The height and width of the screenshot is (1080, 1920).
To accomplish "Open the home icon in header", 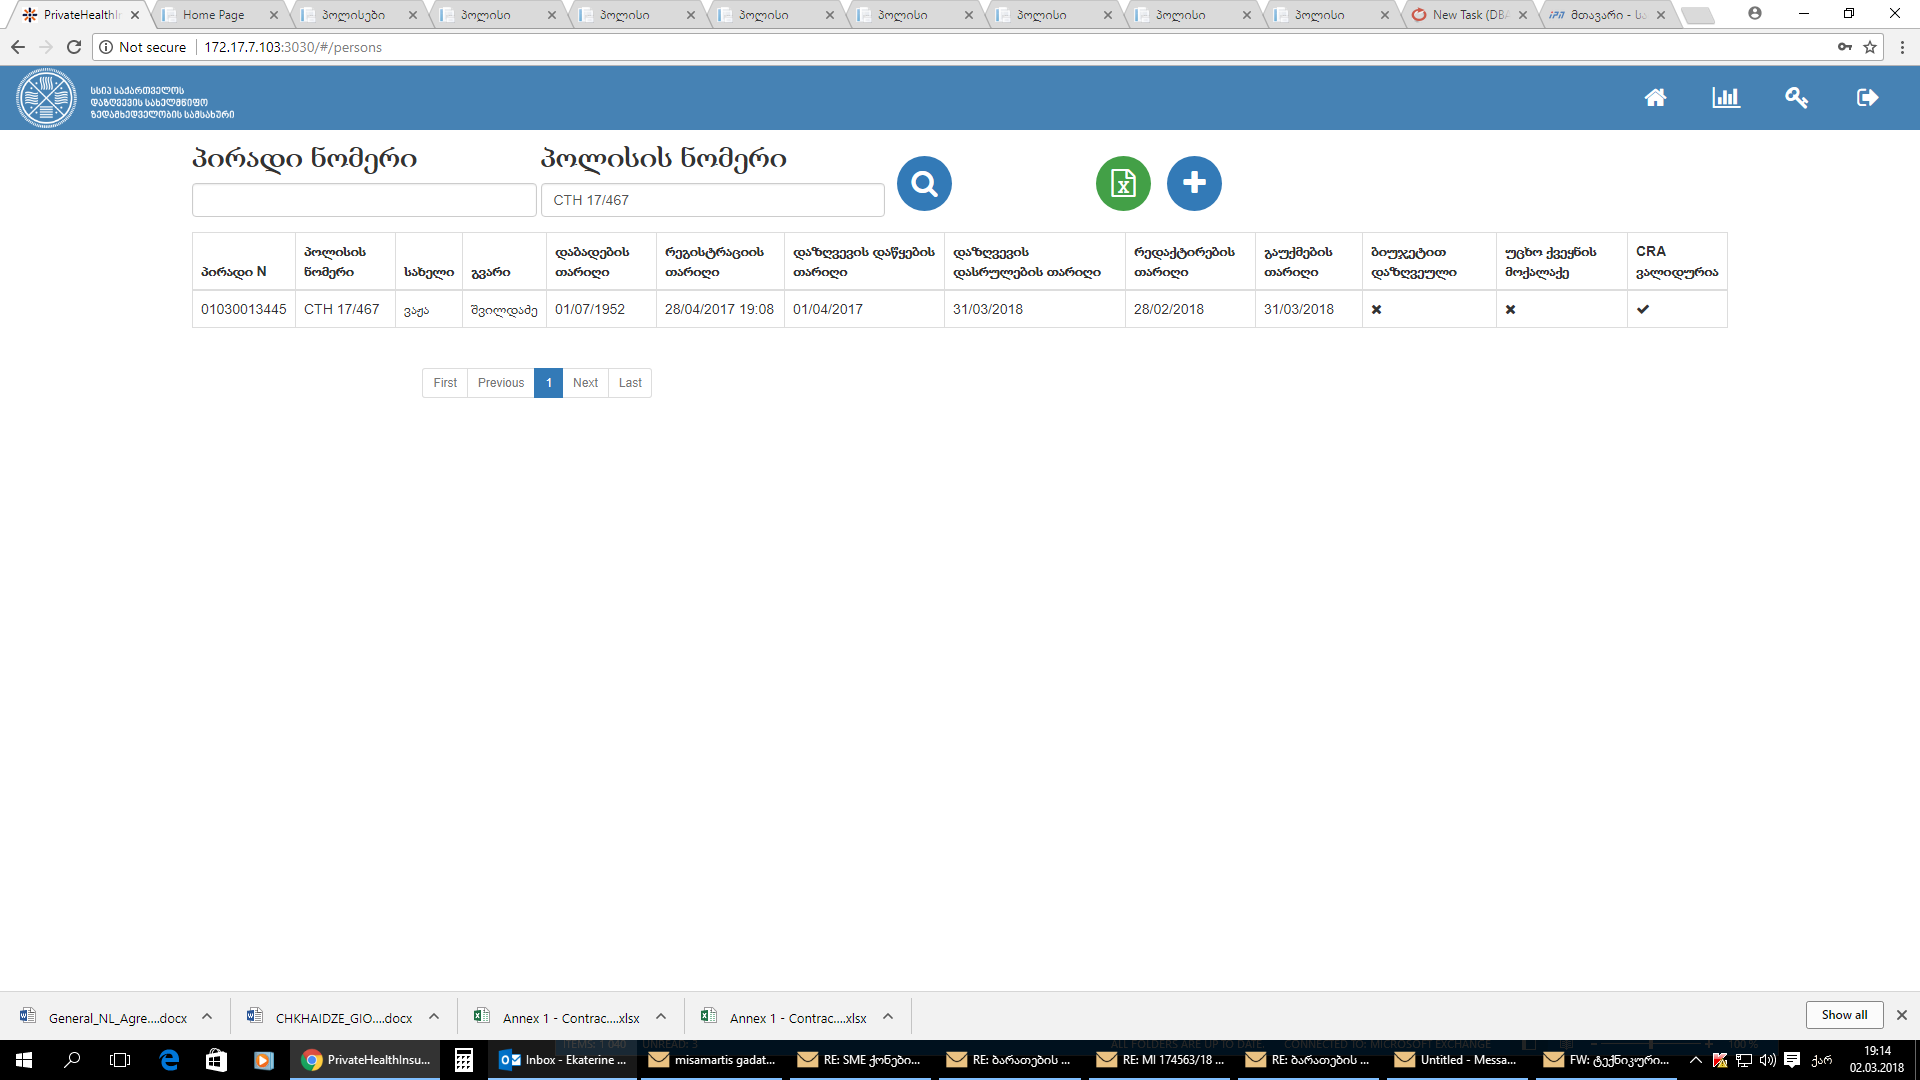I will coord(1655,98).
